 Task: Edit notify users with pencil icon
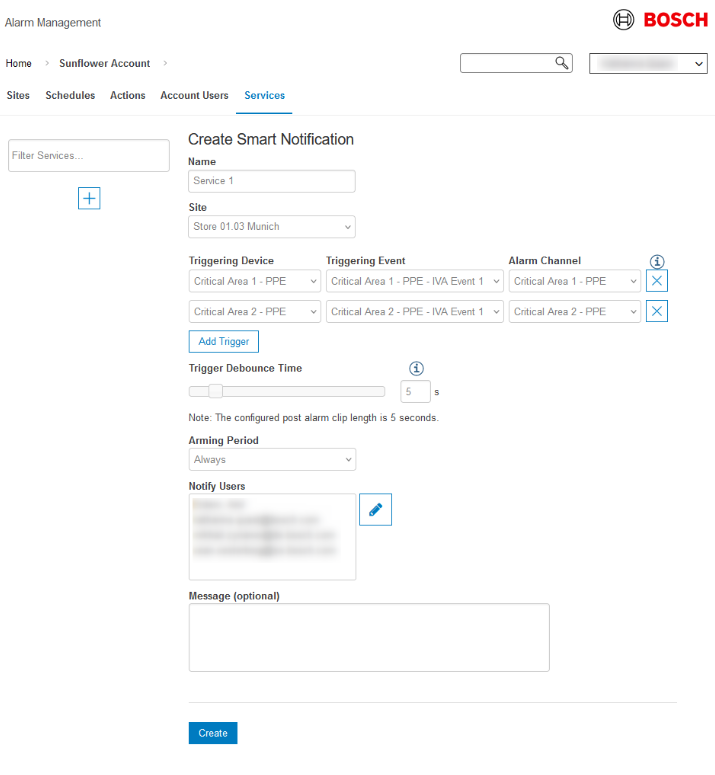click(x=375, y=509)
